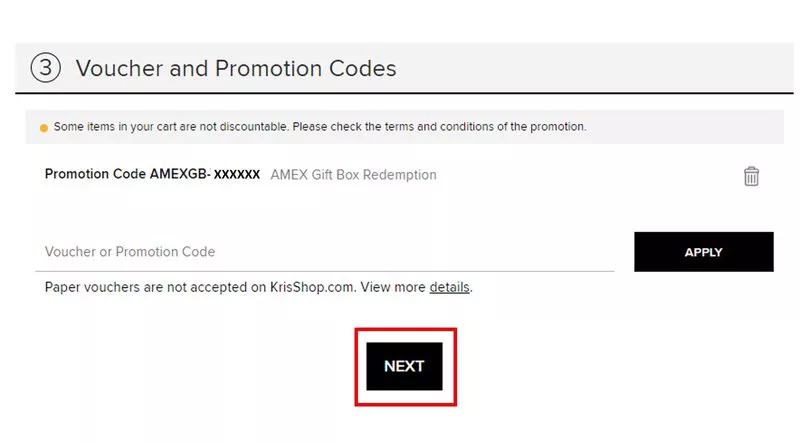
Task: Click the circled step 3 number icon
Action: pos(46,68)
